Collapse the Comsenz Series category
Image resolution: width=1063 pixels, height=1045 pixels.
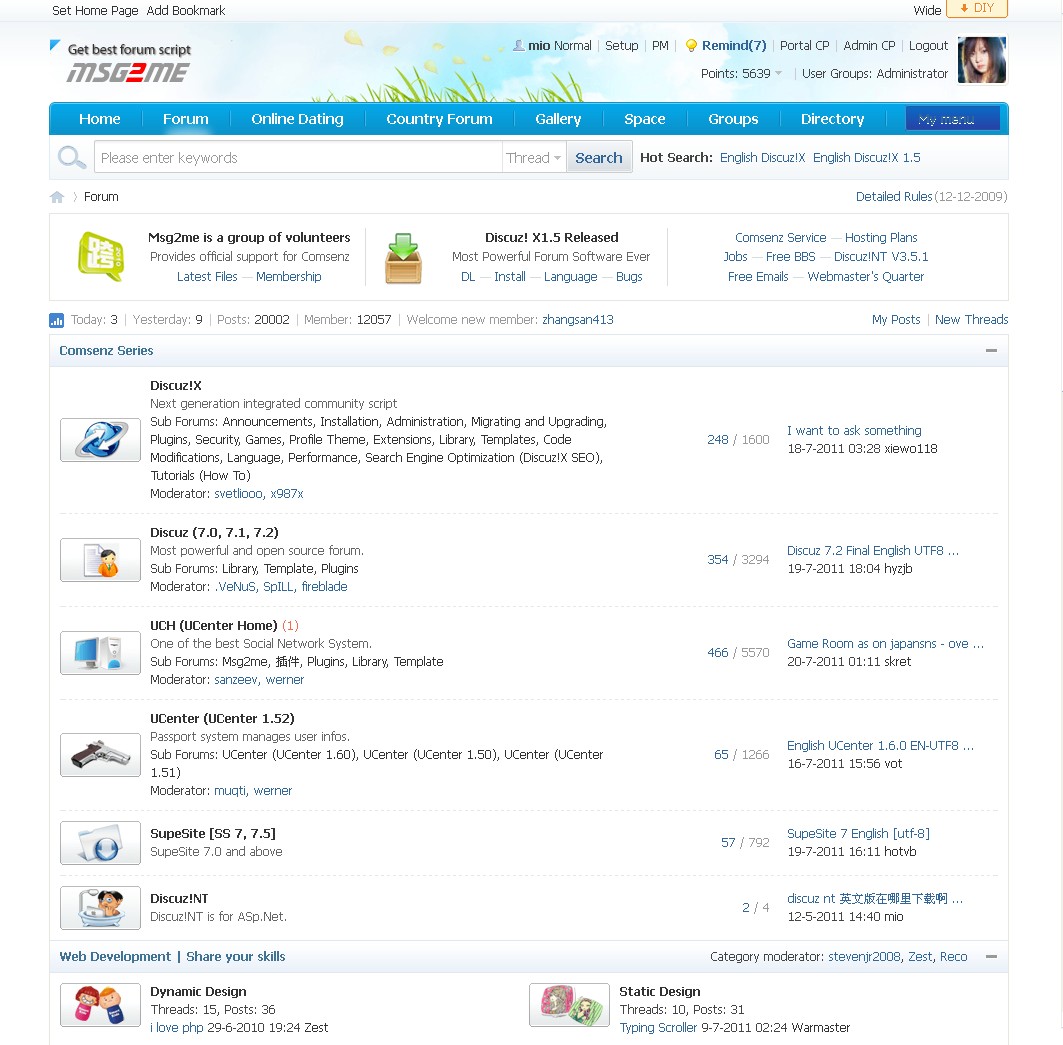[991, 351]
